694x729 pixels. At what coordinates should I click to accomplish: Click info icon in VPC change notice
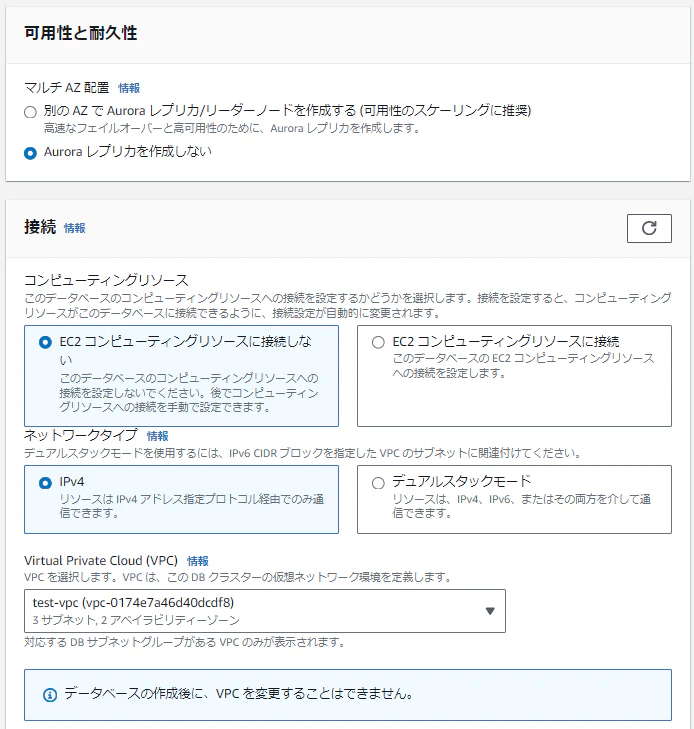click(x=50, y=695)
